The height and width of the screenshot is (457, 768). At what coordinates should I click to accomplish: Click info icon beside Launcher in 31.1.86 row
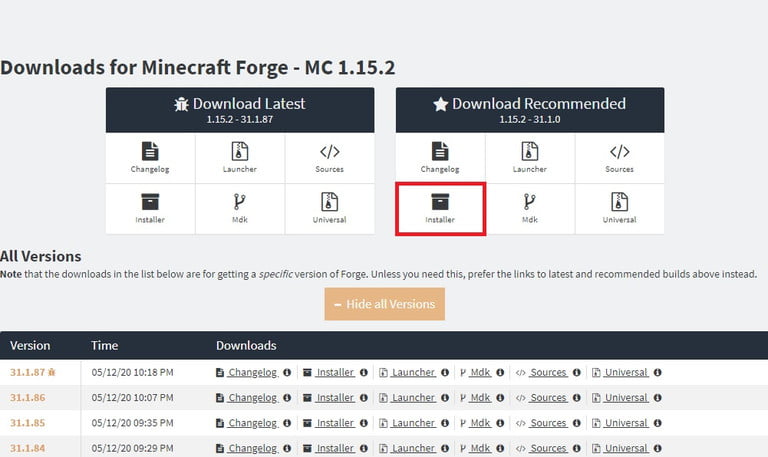[445, 398]
